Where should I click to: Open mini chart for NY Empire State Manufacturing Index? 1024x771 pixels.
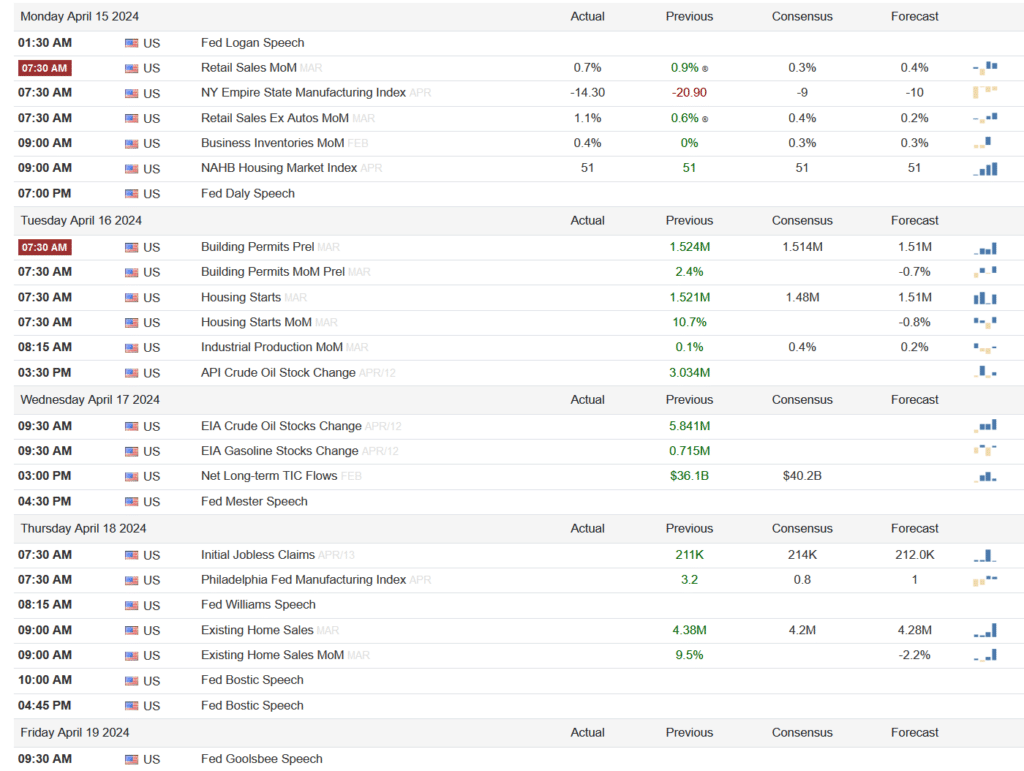click(x=985, y=92)
